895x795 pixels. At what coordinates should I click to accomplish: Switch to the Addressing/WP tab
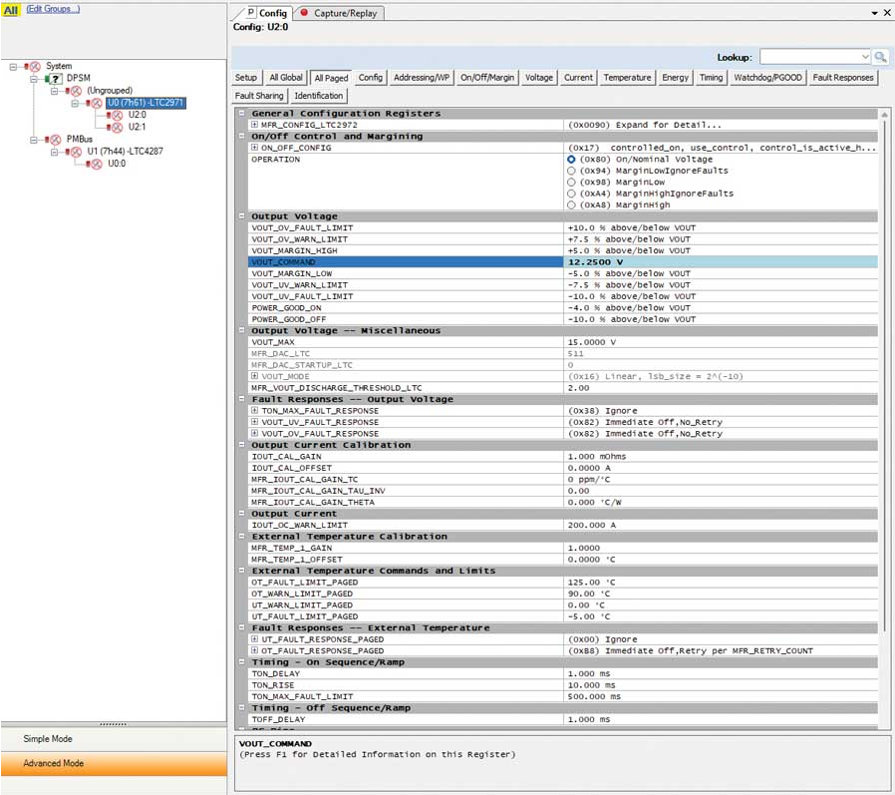tap(422, 78)
